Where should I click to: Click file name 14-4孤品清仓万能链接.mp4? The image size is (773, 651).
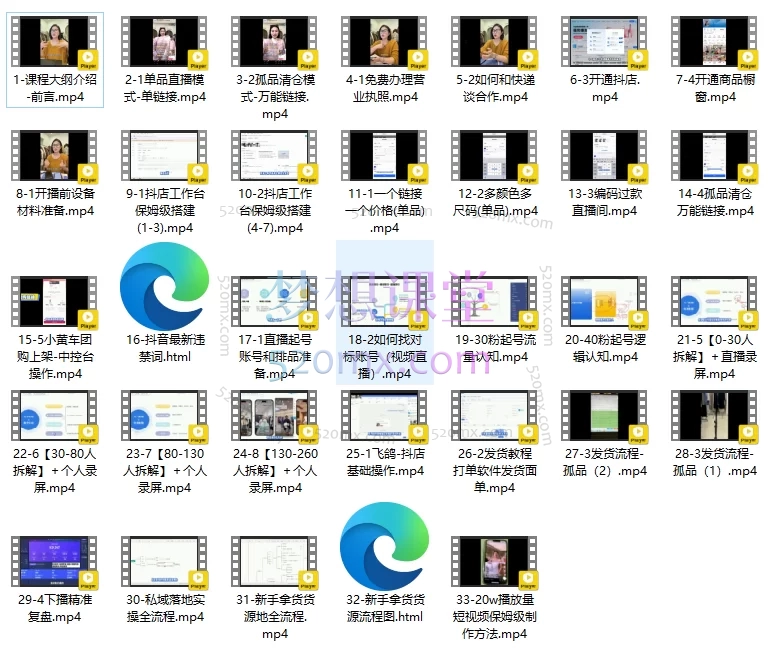pos(715,202)
